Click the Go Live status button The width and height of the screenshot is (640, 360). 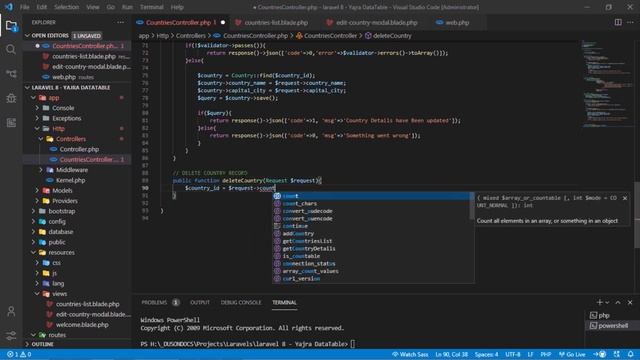(572, 354)
